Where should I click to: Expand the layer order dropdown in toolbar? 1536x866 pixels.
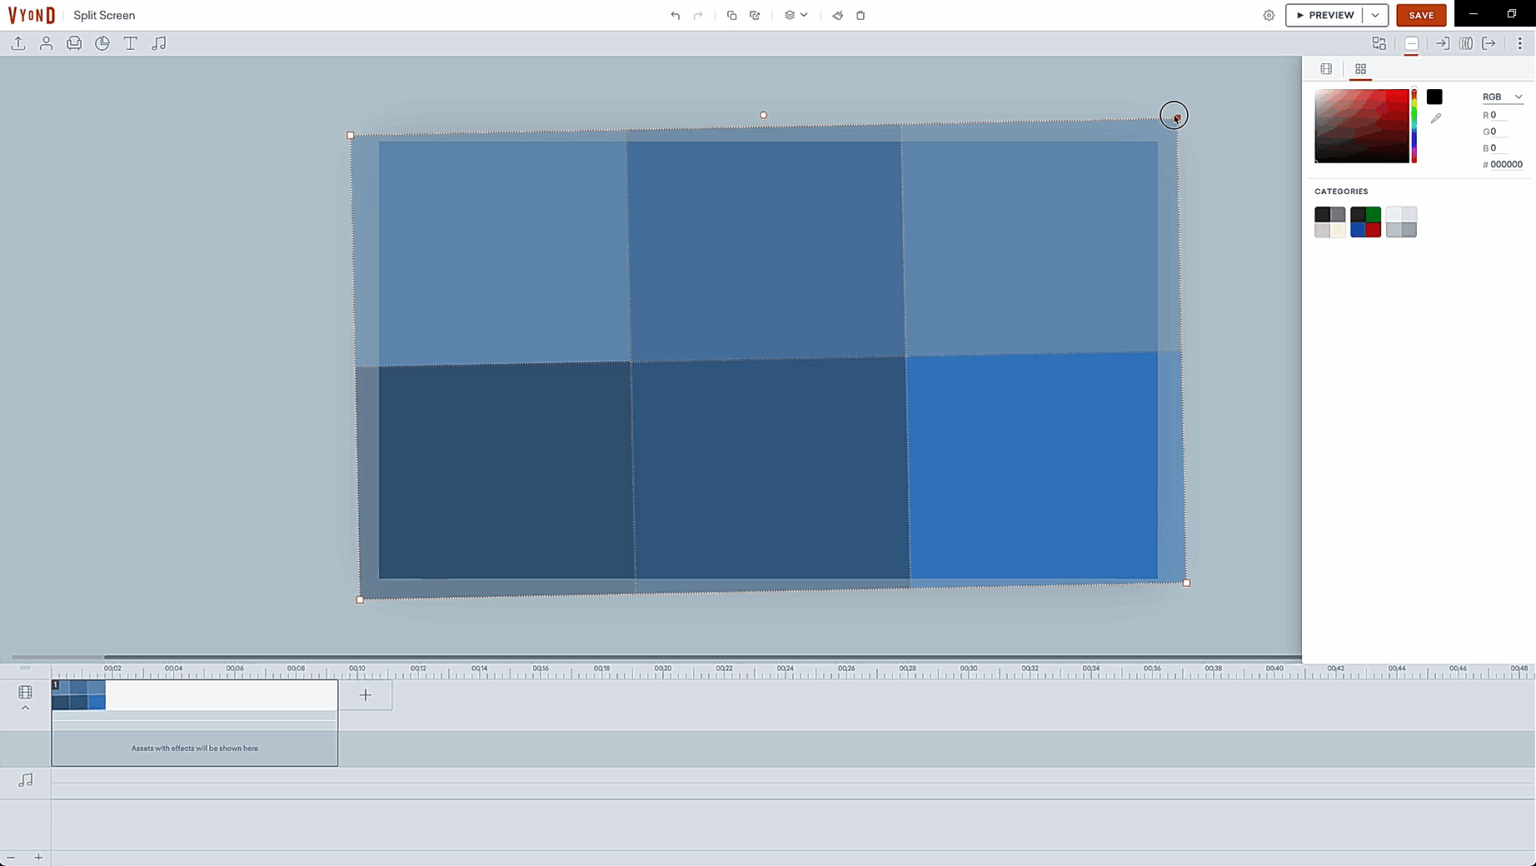tap(795, 15)
